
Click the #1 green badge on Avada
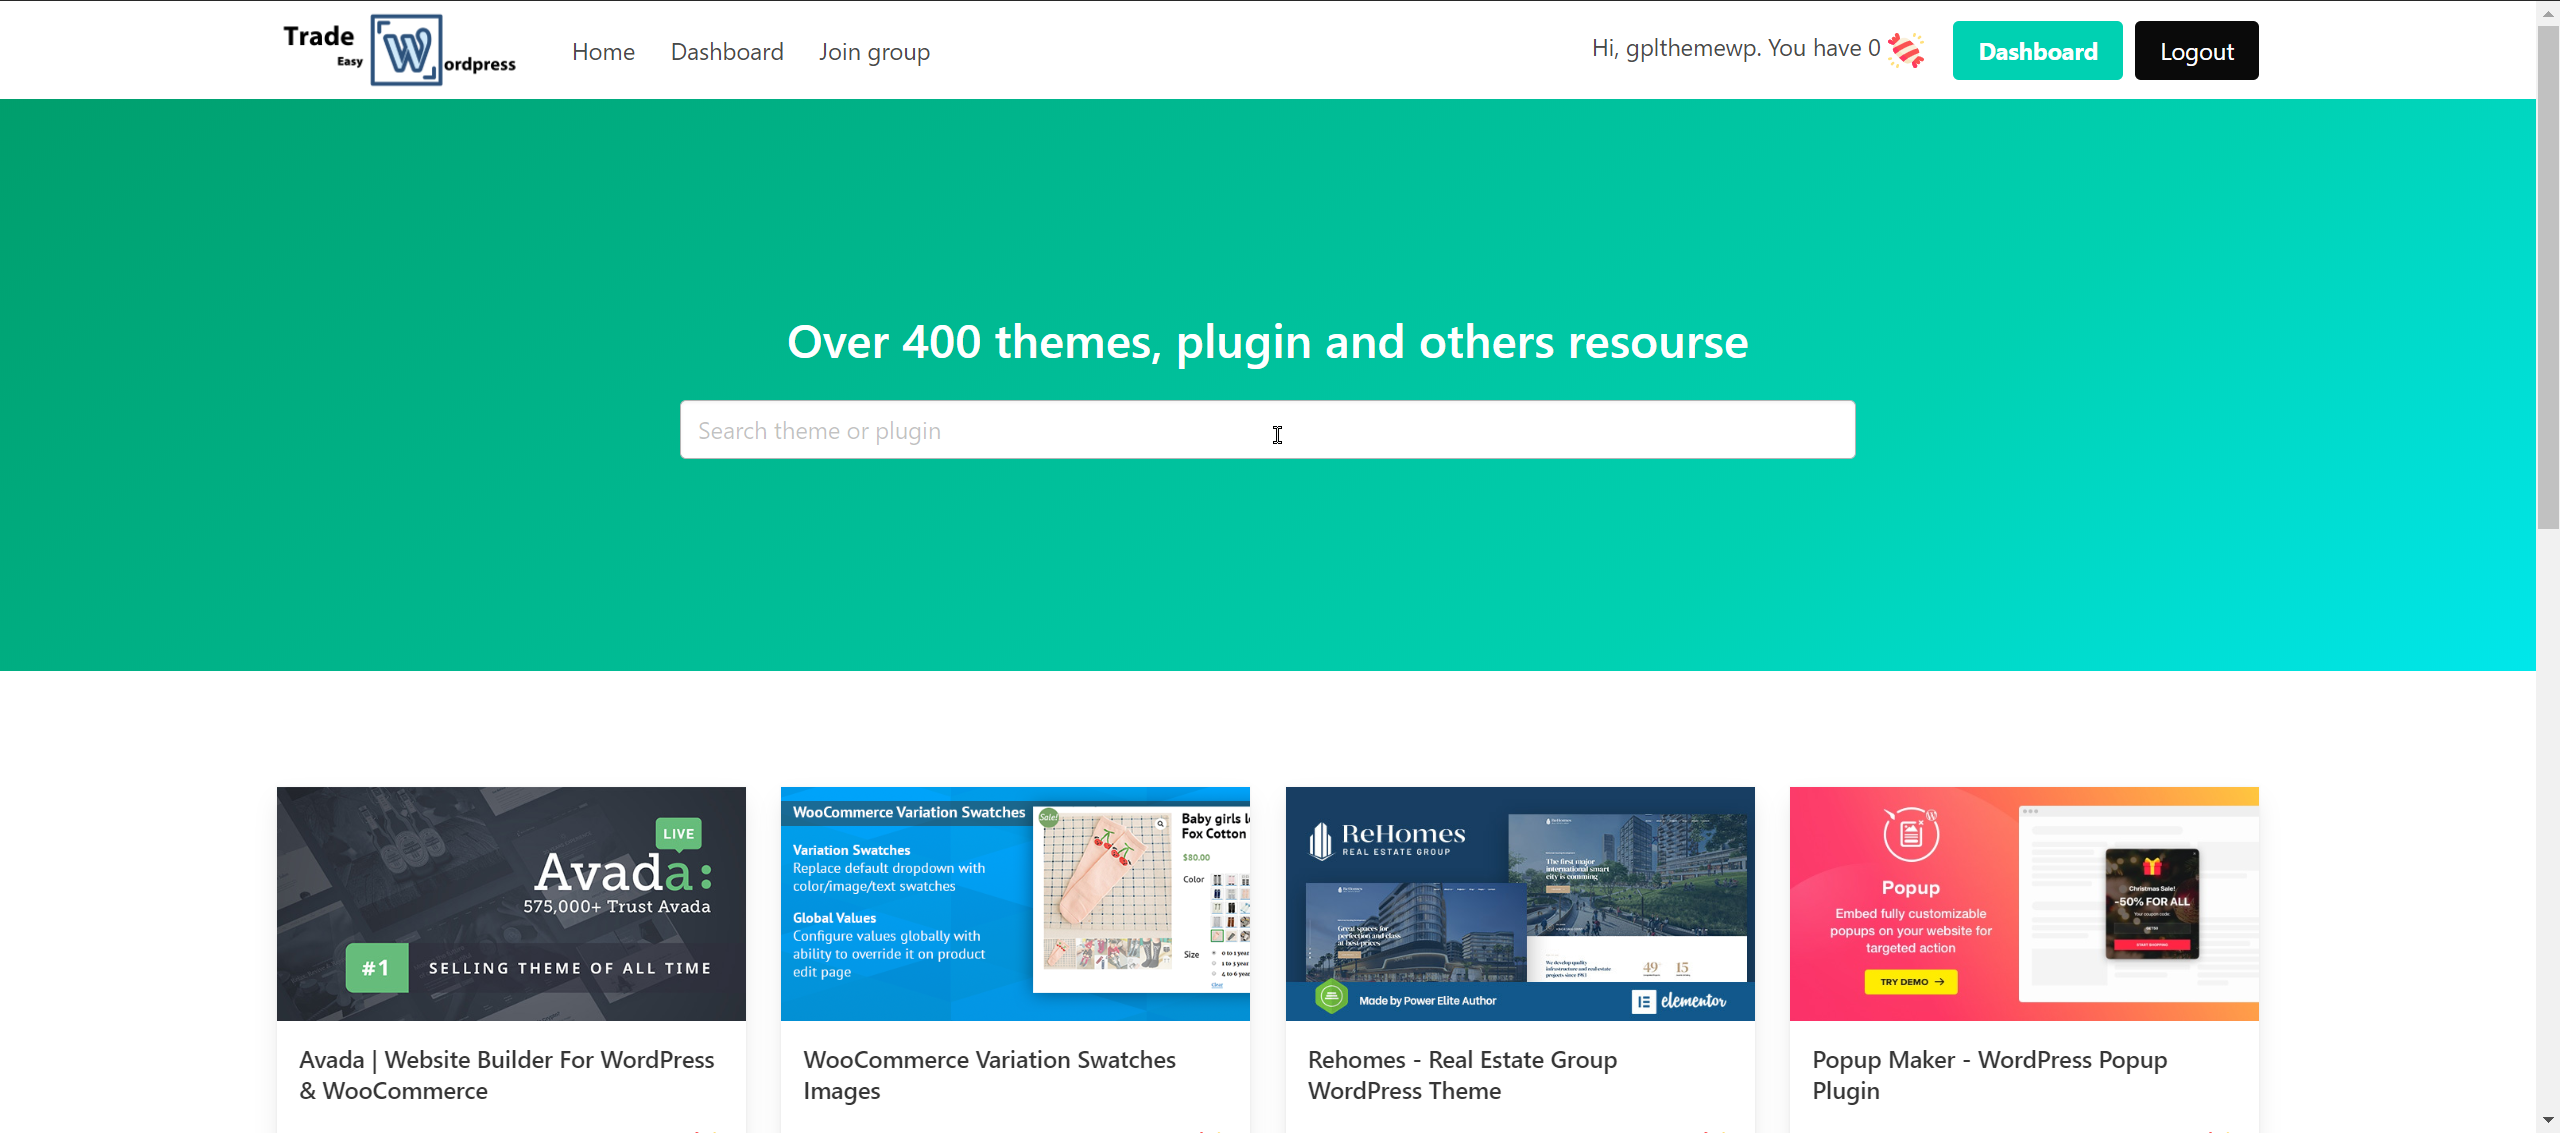click(x=376, y=968)
